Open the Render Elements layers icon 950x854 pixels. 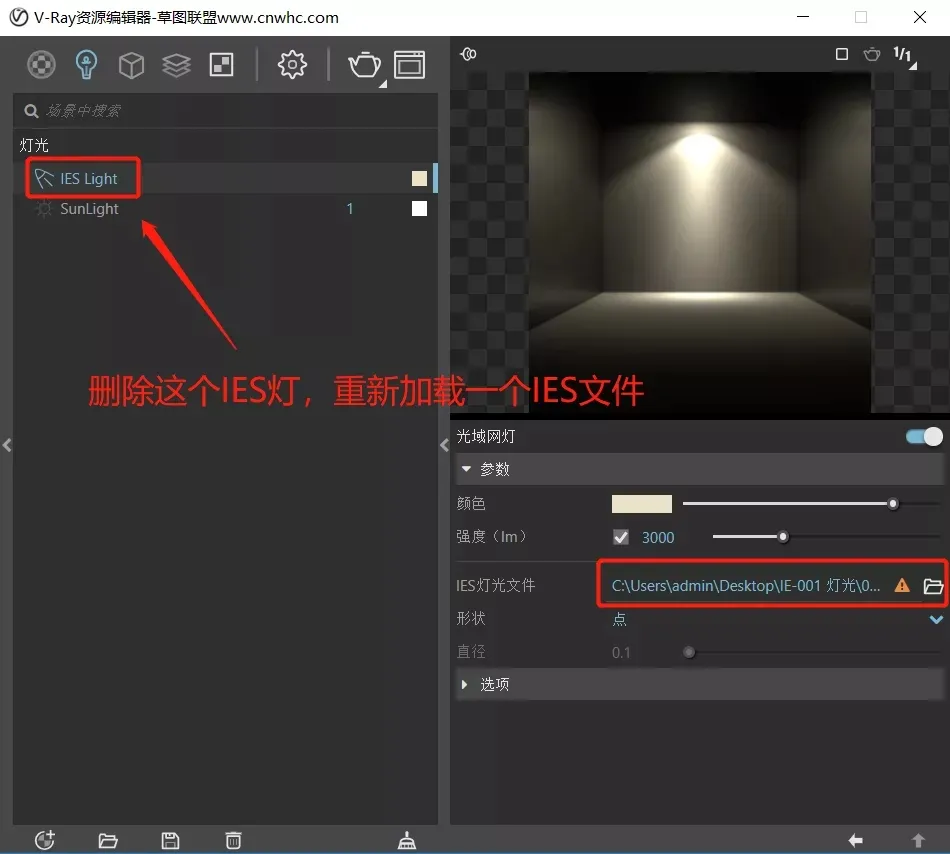pos(176,65)
